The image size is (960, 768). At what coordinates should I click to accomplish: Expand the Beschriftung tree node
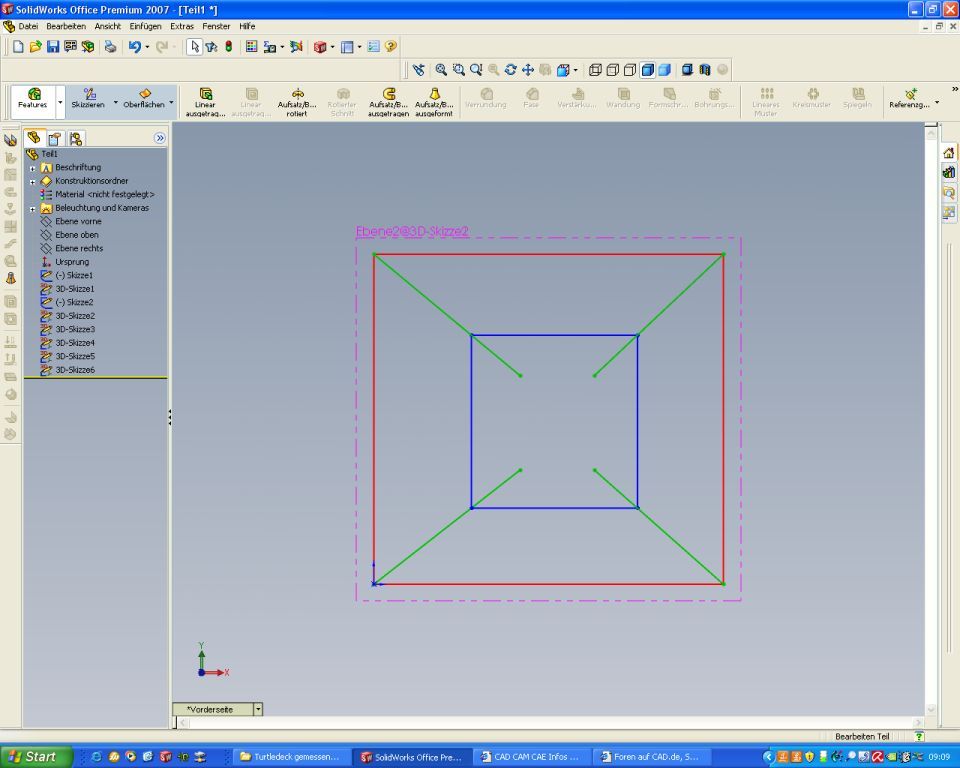pos(32,168)
